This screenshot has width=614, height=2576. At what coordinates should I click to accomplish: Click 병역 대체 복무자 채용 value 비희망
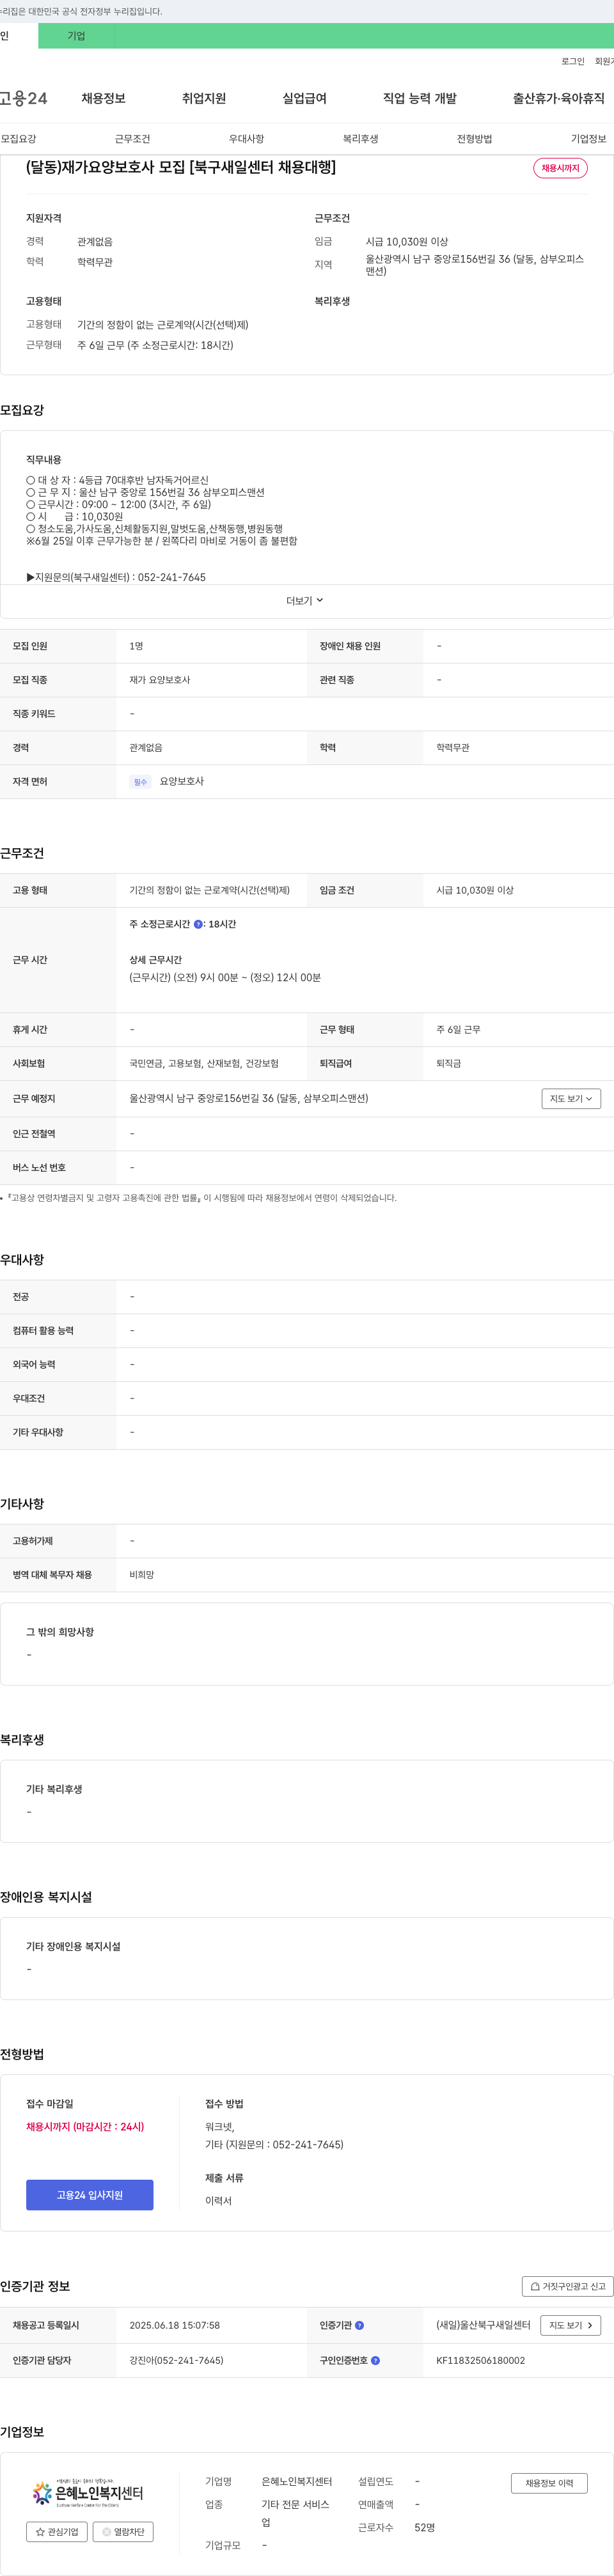[x=141, y=1575]
